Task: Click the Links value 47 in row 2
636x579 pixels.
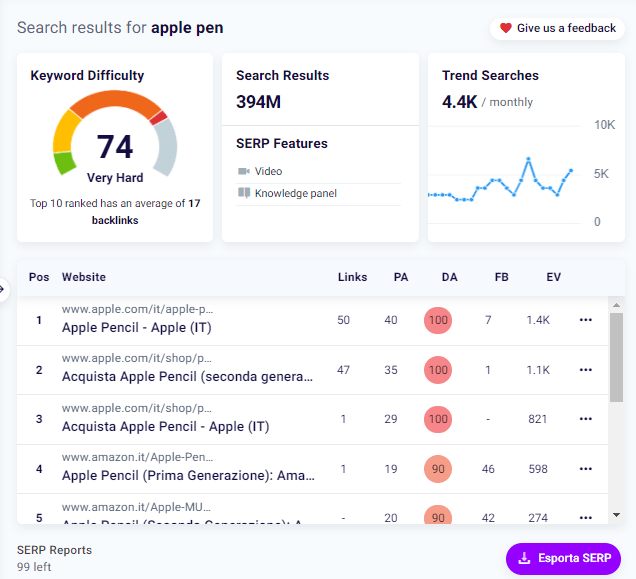Action: click(343, 370)
